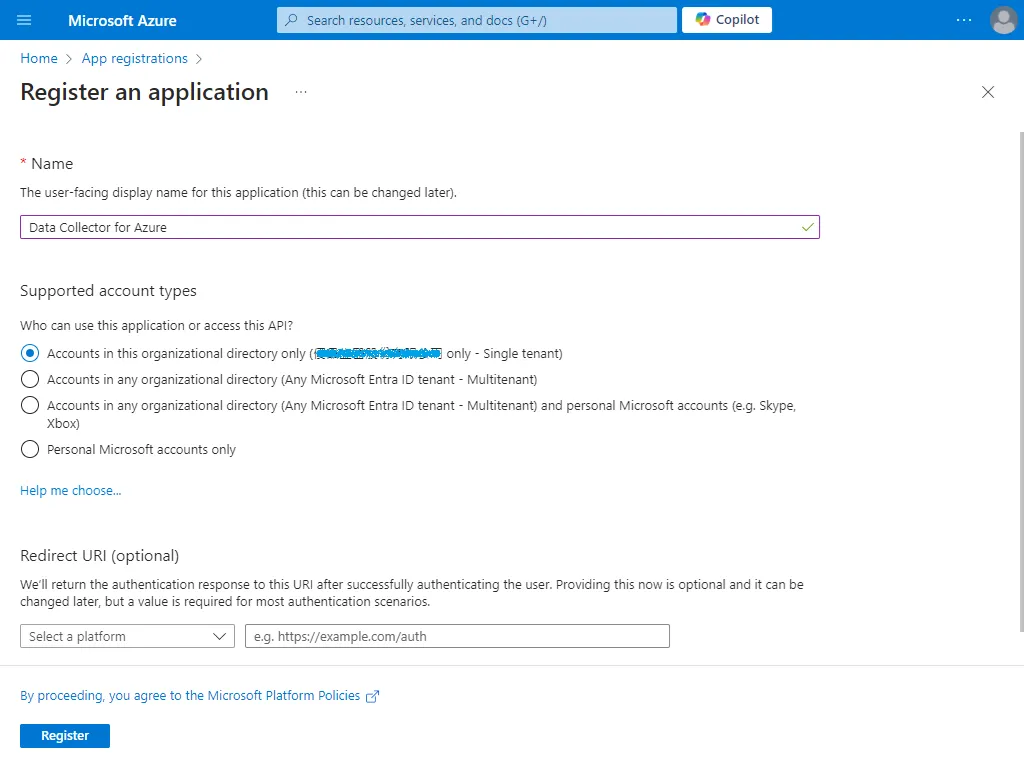Click the Register button
The image size is (1024, 768).
tap(65, 735)
